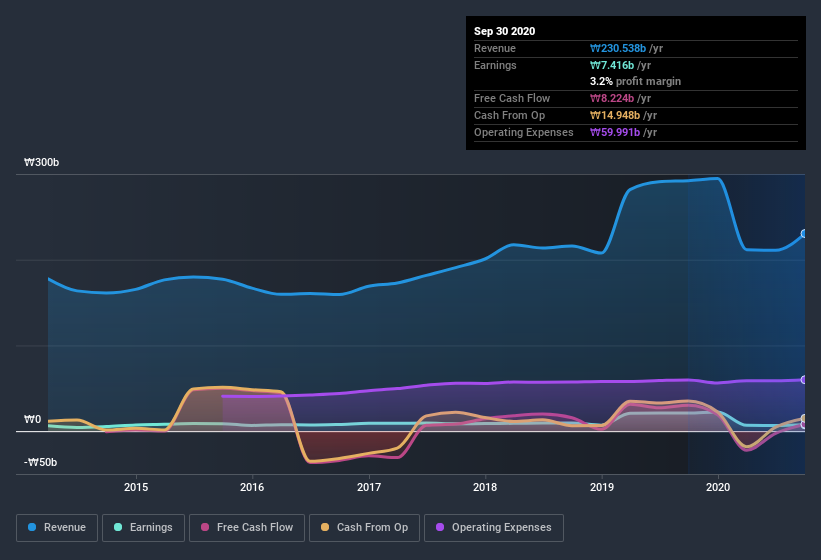Select the 2015 x-axis label
821x560 pixels.
136,487
